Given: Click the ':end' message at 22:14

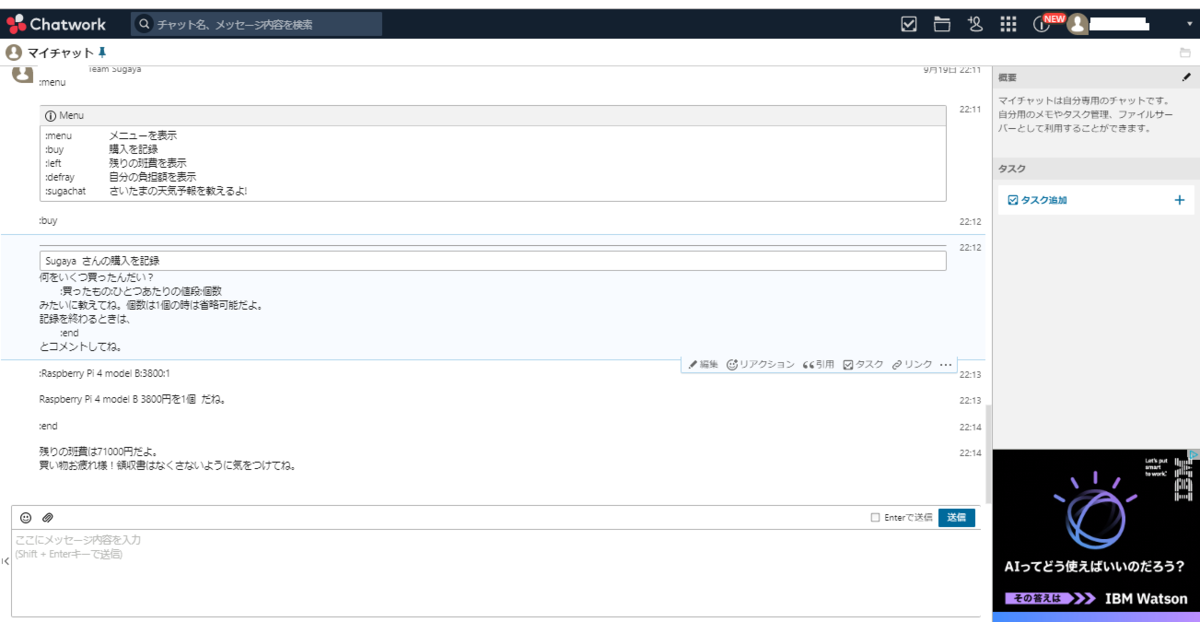Looking at the screenshot, I should [x=48, y=426].
